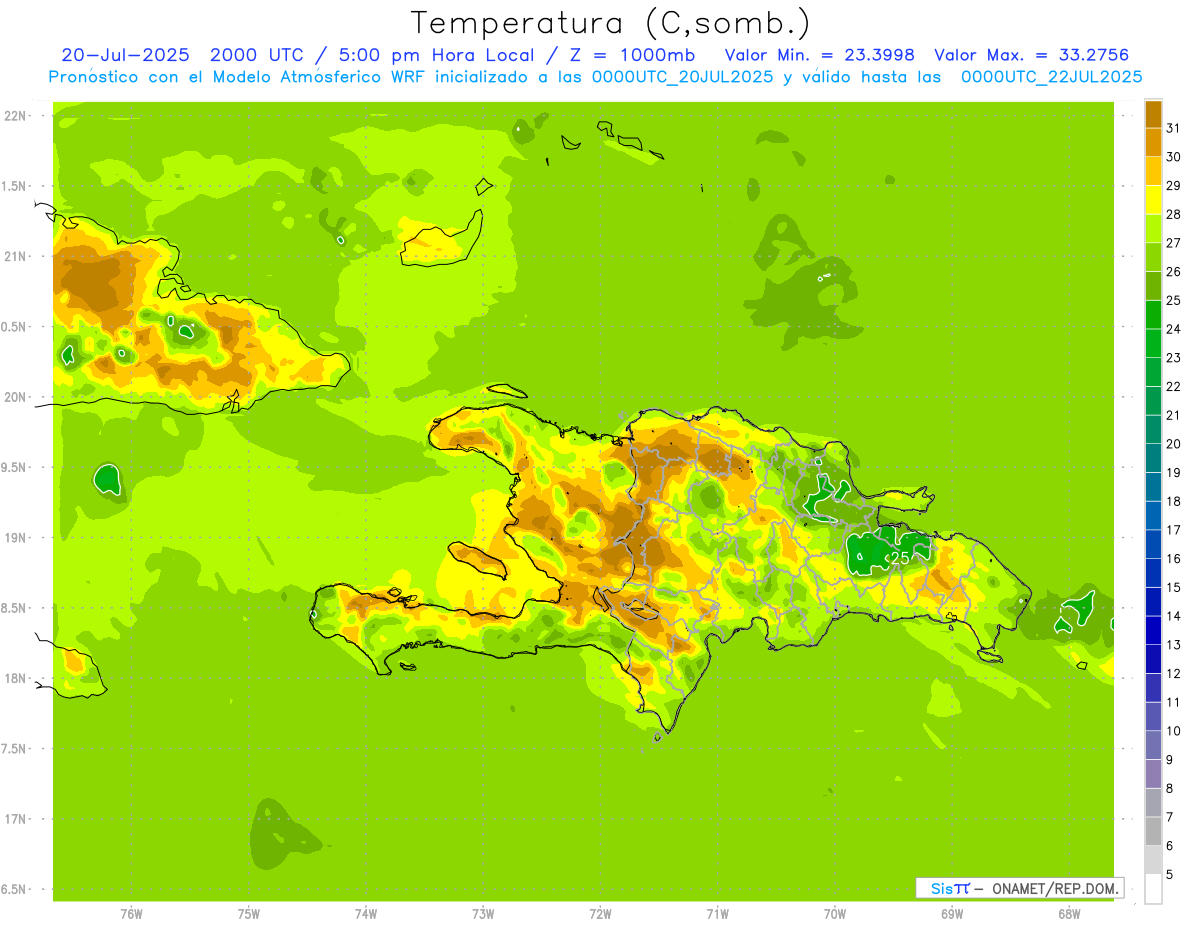The height and width of the screenshot is (927, 1200).
Task: Click the '18N' latitude axis label
Action: click(x=15, y=678)
